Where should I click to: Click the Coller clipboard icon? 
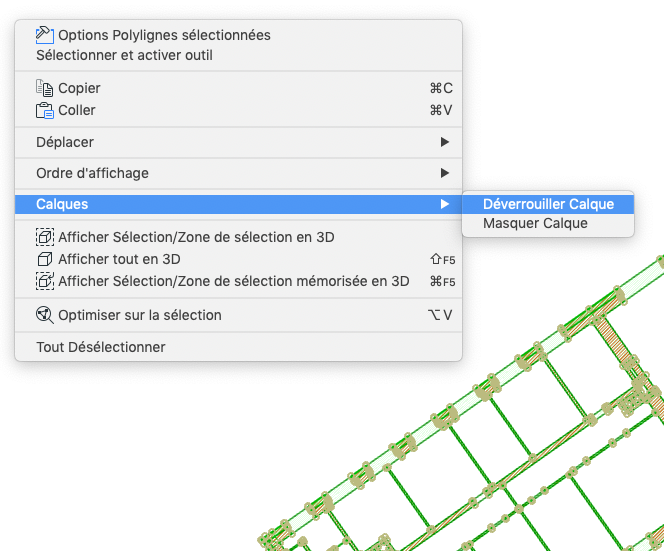coord(44,111)
